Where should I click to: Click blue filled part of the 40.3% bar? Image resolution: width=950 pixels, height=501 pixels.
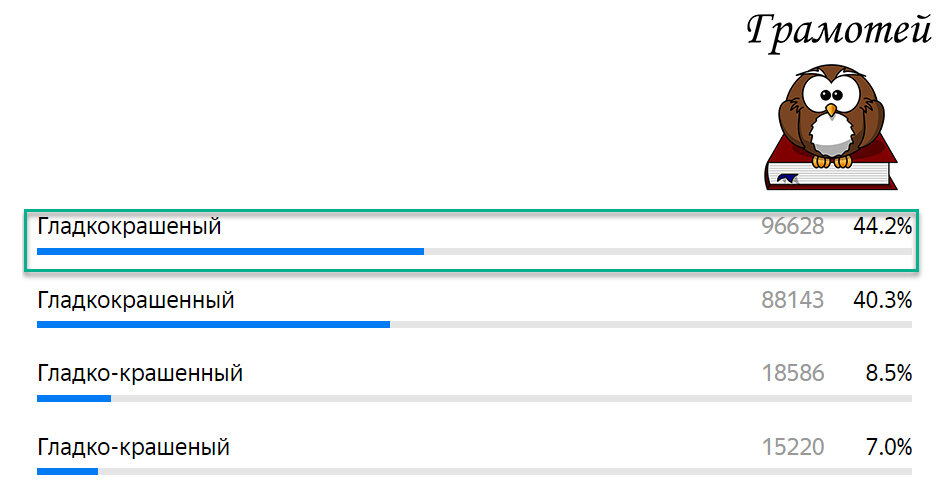213,324
